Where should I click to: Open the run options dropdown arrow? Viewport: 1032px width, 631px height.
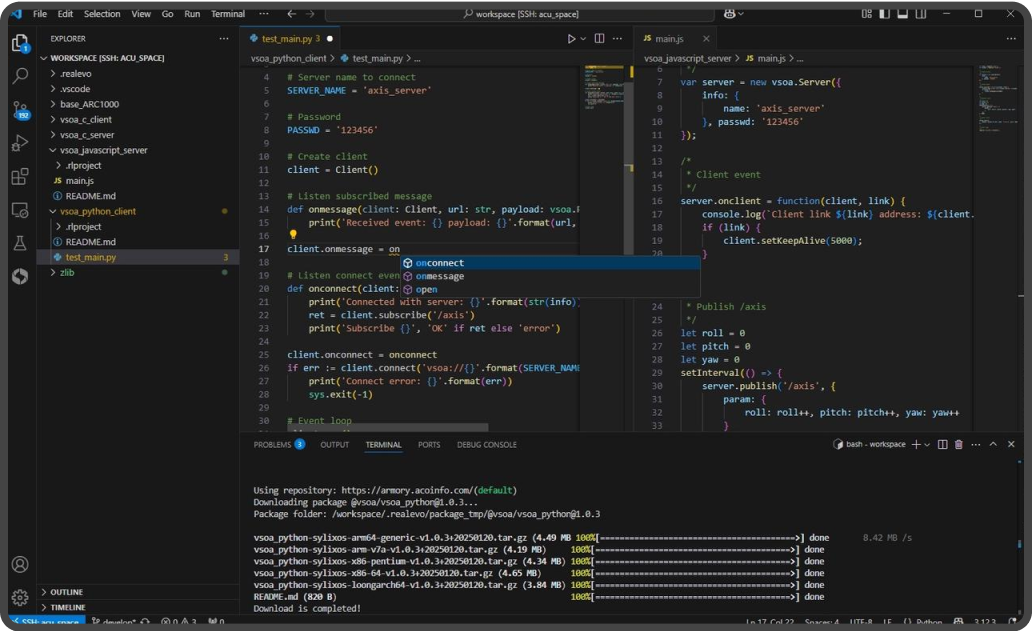coord(583,39)
